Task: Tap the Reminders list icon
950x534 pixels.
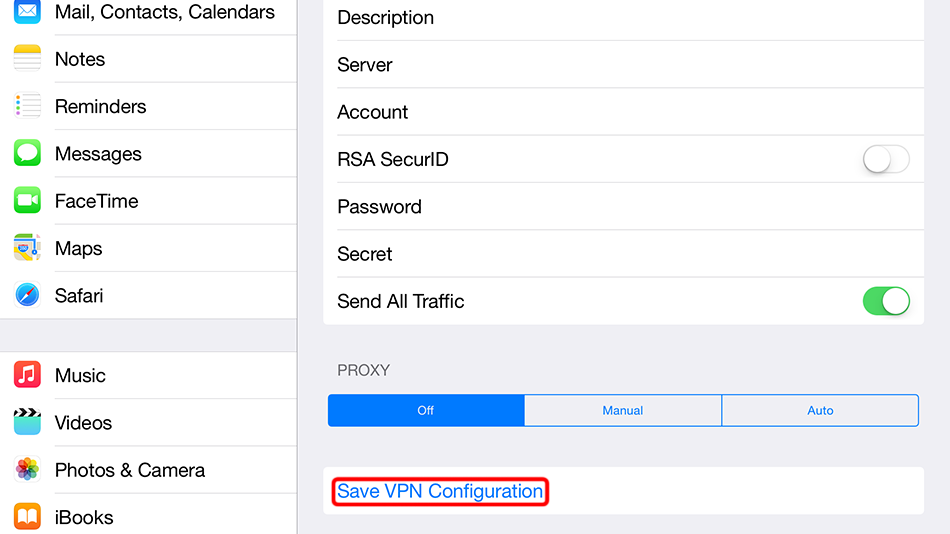Action: (27, 106)
